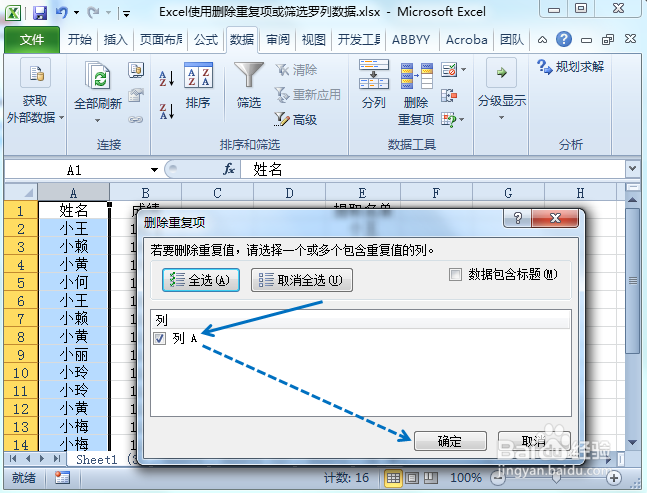The image size is (647, 493).
Task: Click cell A1 containing 姓名
Action: tap(73, 210)
